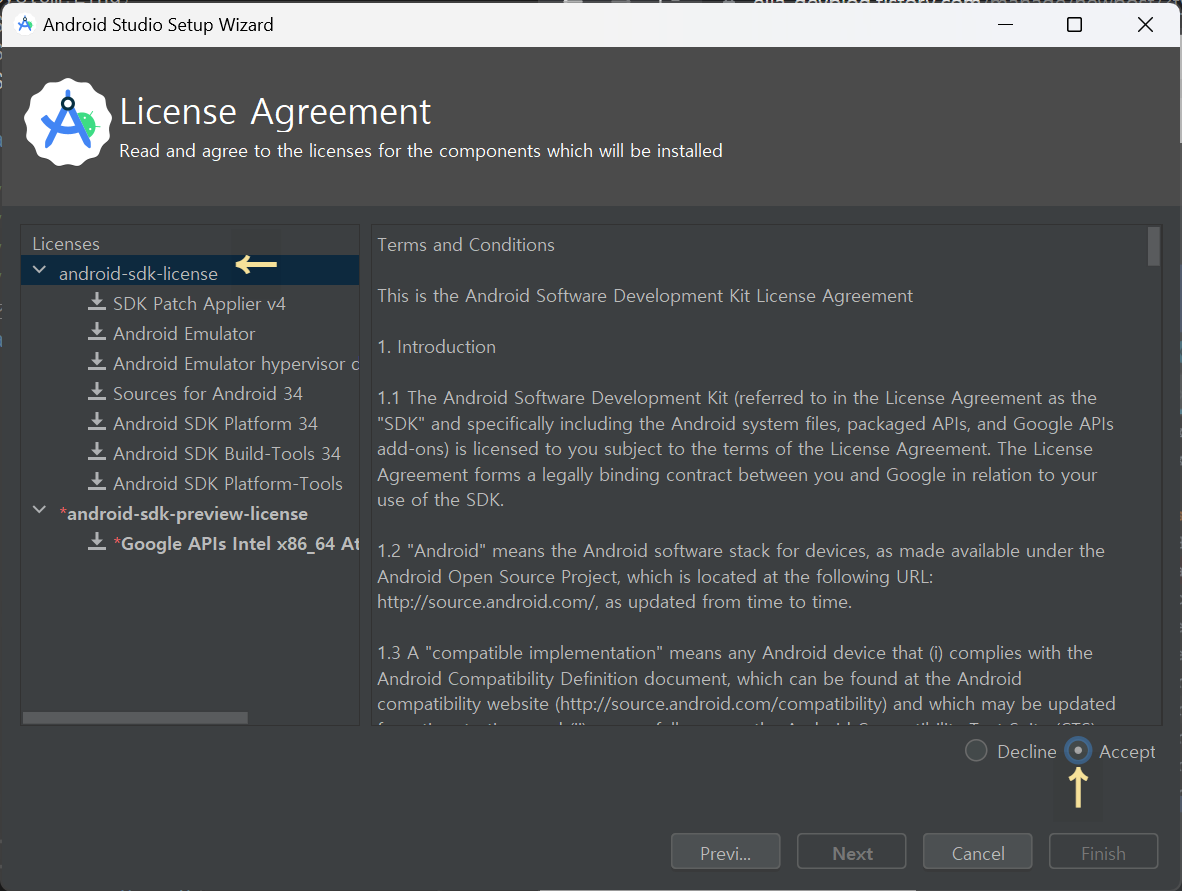
Task: Select the android-sdk-preview-license entry
Action: (184, 514)
